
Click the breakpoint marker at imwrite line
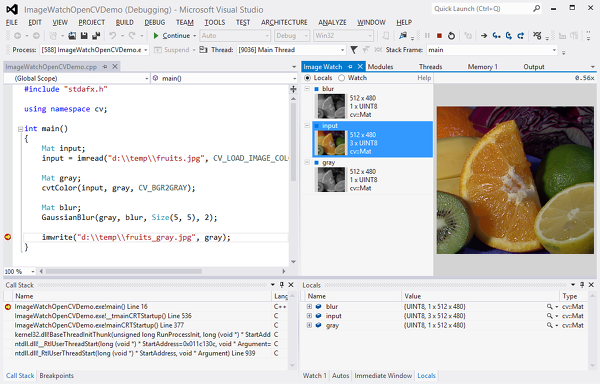(8, 237)
